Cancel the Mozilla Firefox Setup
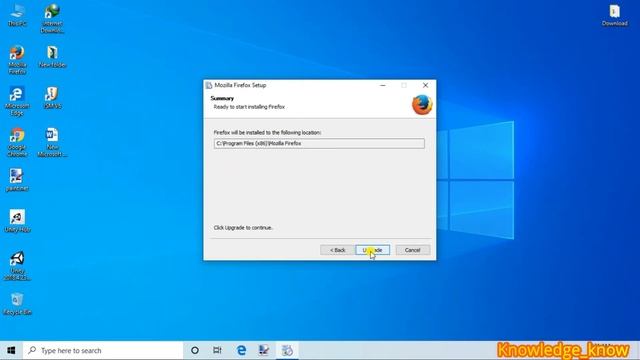This screenshot has height=360, width=640. click(413, 250)
